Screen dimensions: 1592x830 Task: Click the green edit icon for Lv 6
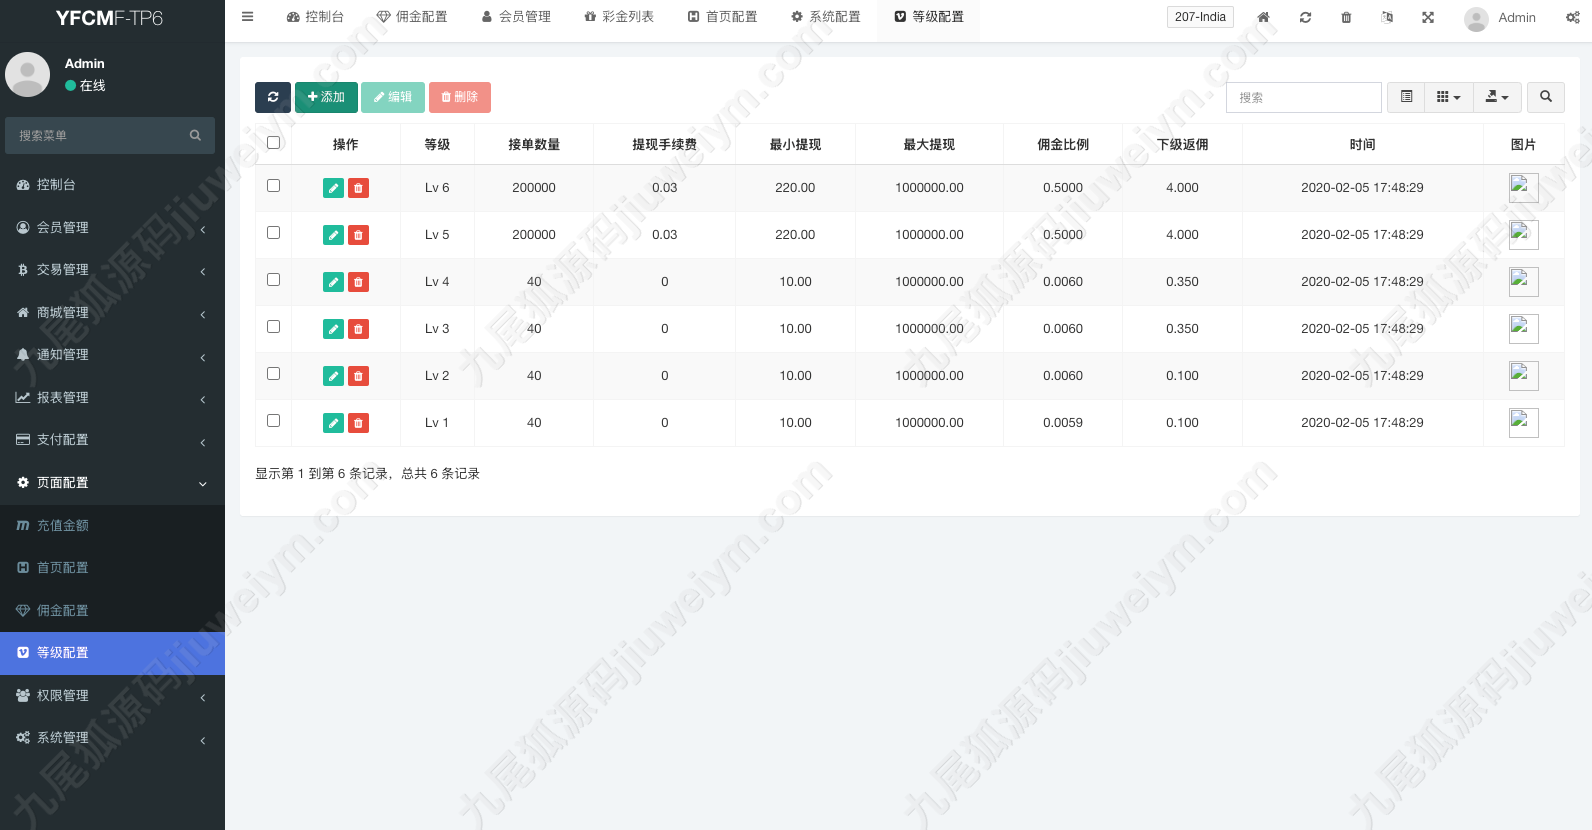point(334,188)
